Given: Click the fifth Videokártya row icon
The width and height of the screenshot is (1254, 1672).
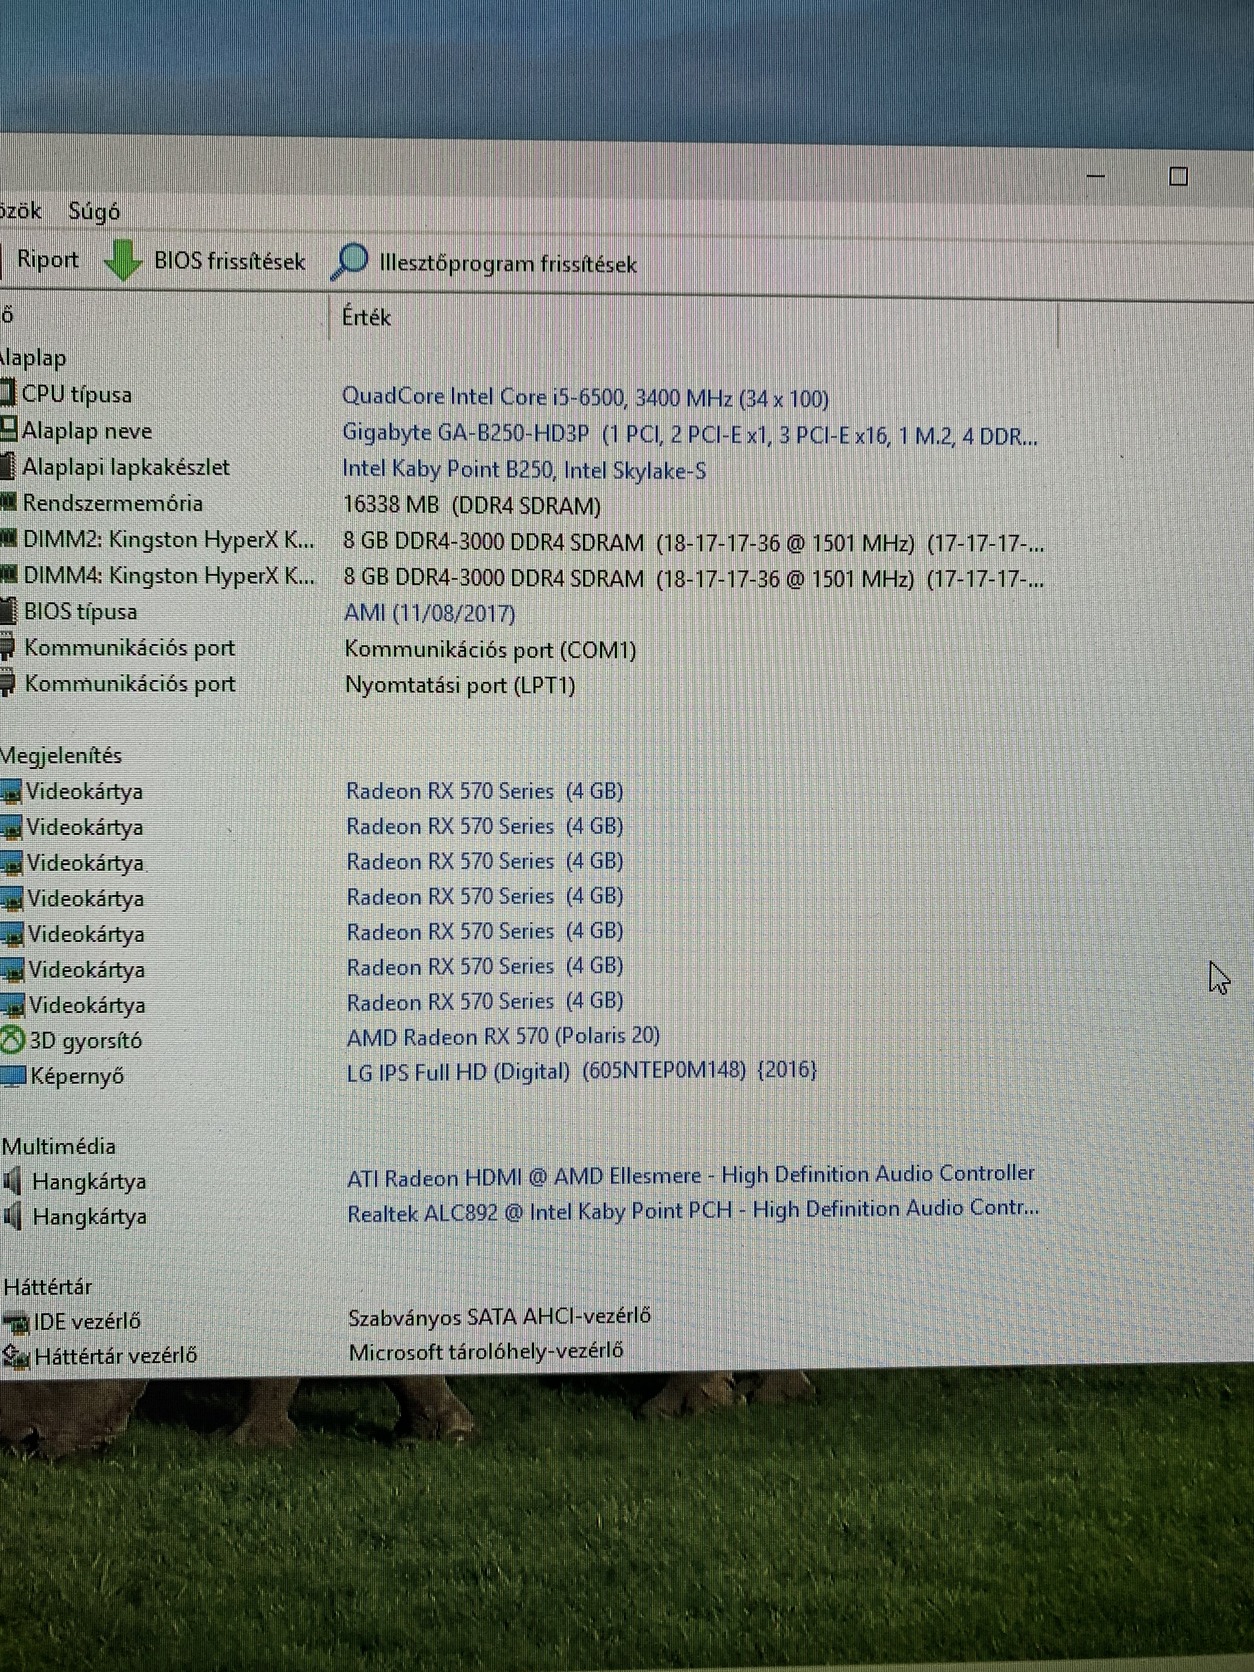Looking at the screenshot, I should [x=12, y=935].
